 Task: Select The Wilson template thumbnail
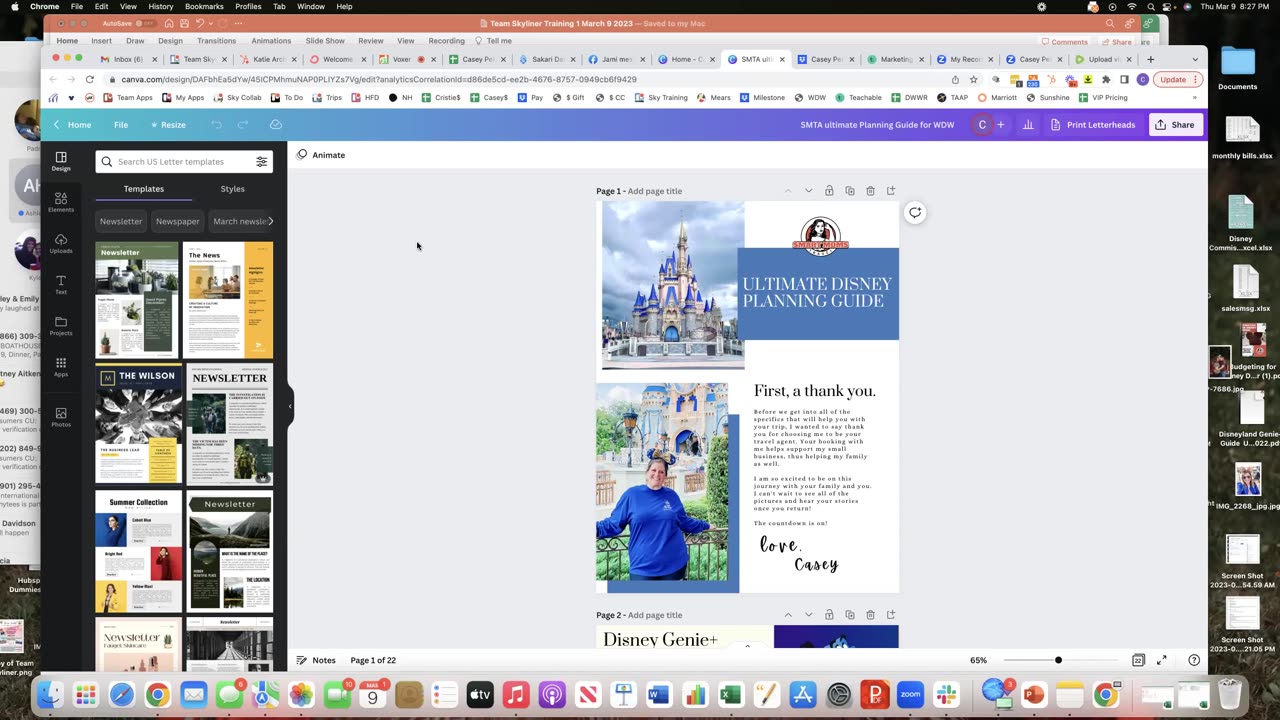139,424
